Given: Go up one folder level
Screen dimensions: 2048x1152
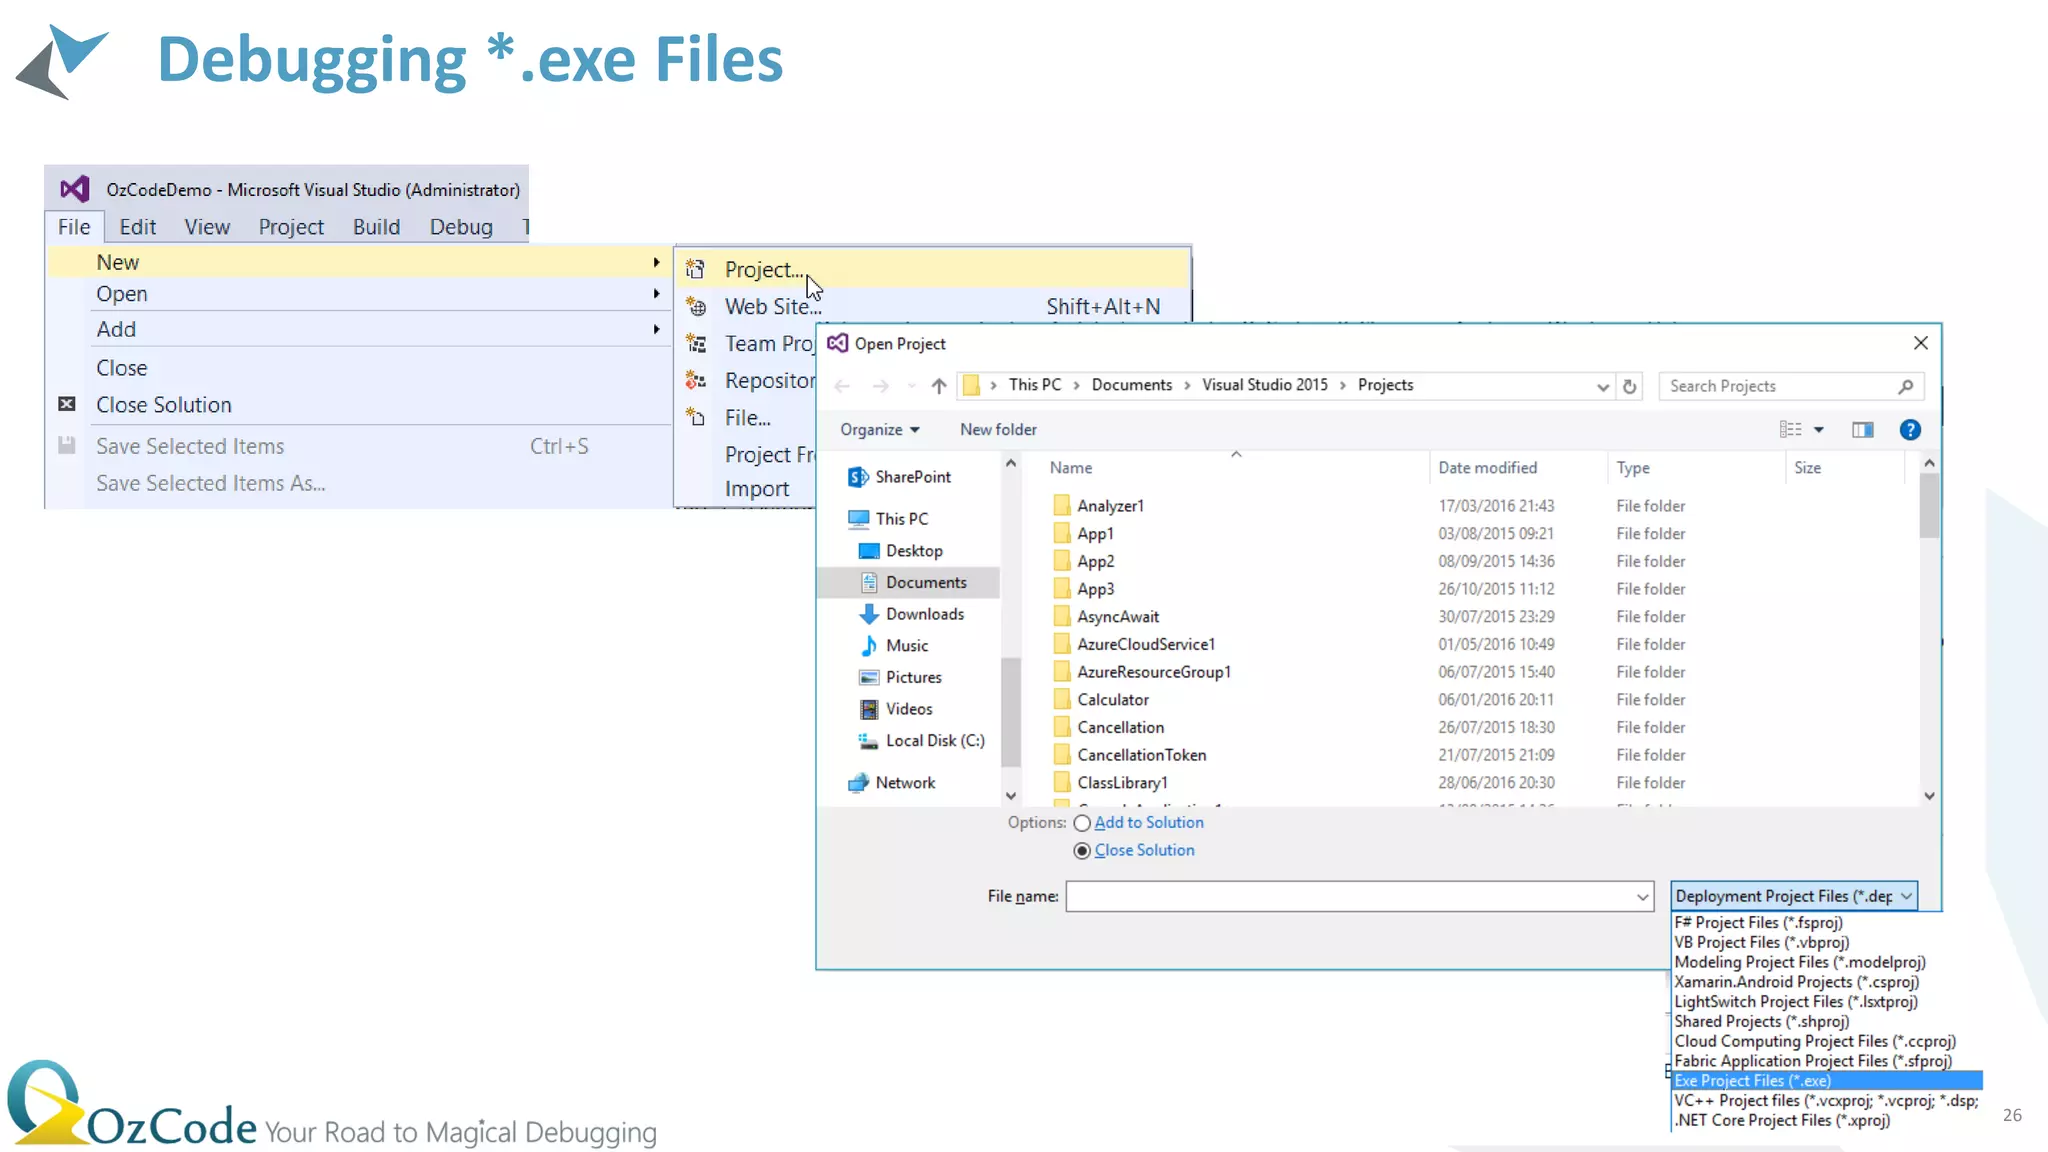Looking at the screenshot, I should click(938, 386).
